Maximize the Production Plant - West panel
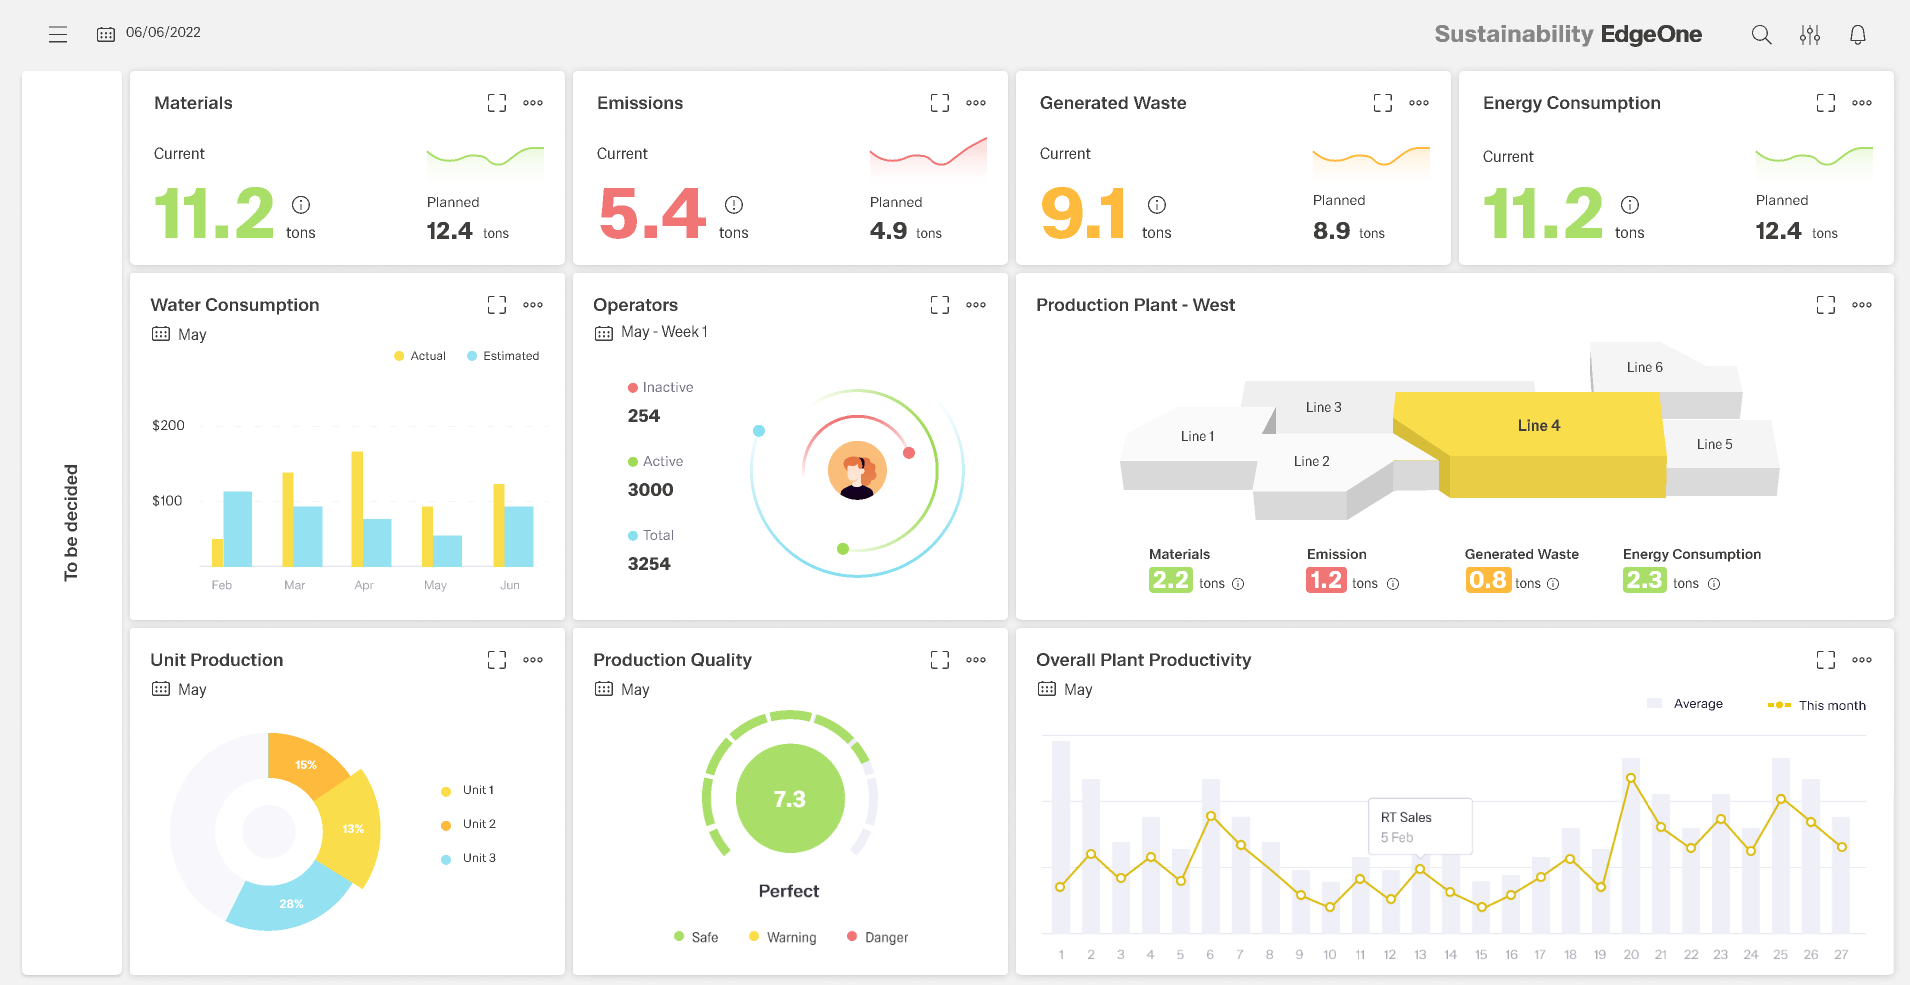Screen dimensions: 1910x985 1825,305
